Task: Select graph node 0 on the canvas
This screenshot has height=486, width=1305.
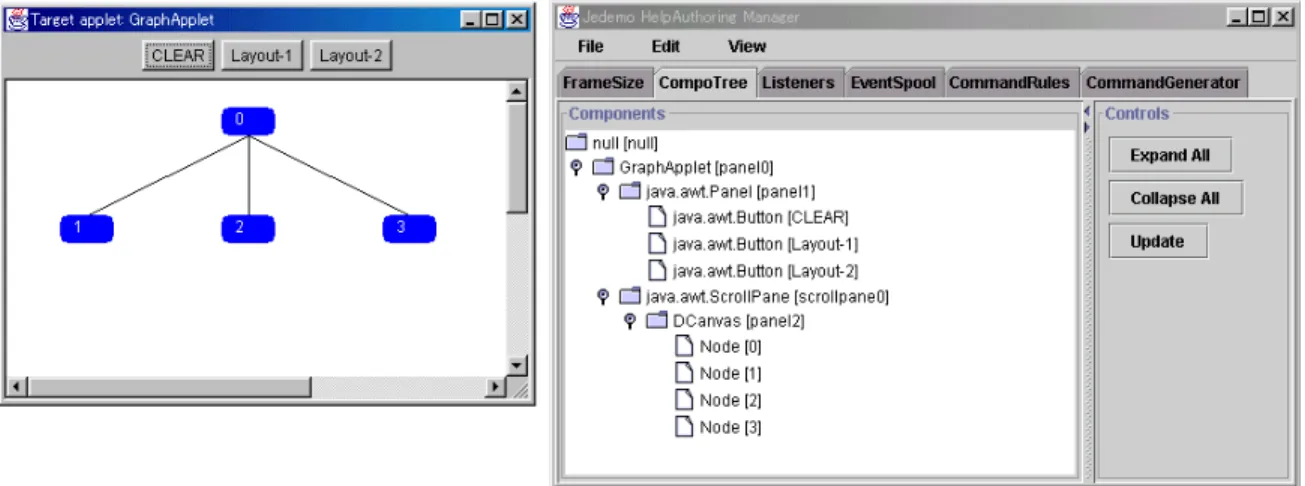Action: tap(247, 122)
